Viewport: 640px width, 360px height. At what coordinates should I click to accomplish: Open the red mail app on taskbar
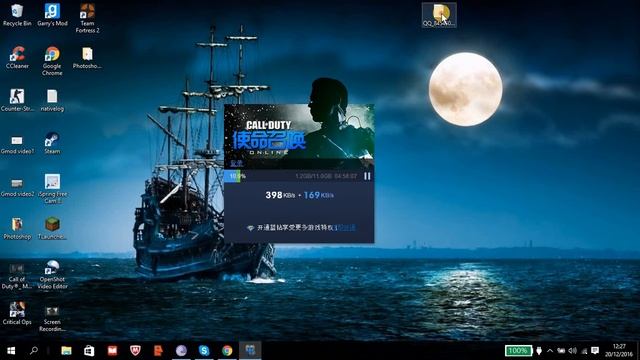pyautogui.click(x=112, y=350)
